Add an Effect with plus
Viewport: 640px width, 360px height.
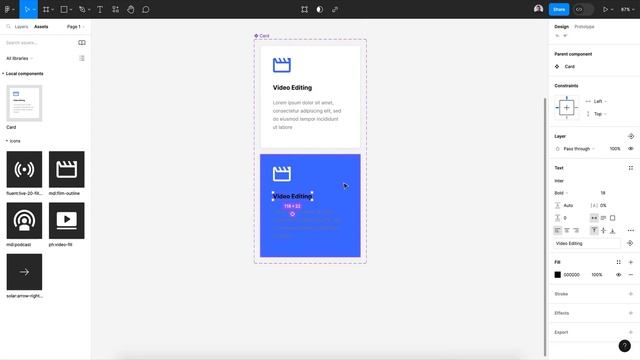tap(631, 313)
